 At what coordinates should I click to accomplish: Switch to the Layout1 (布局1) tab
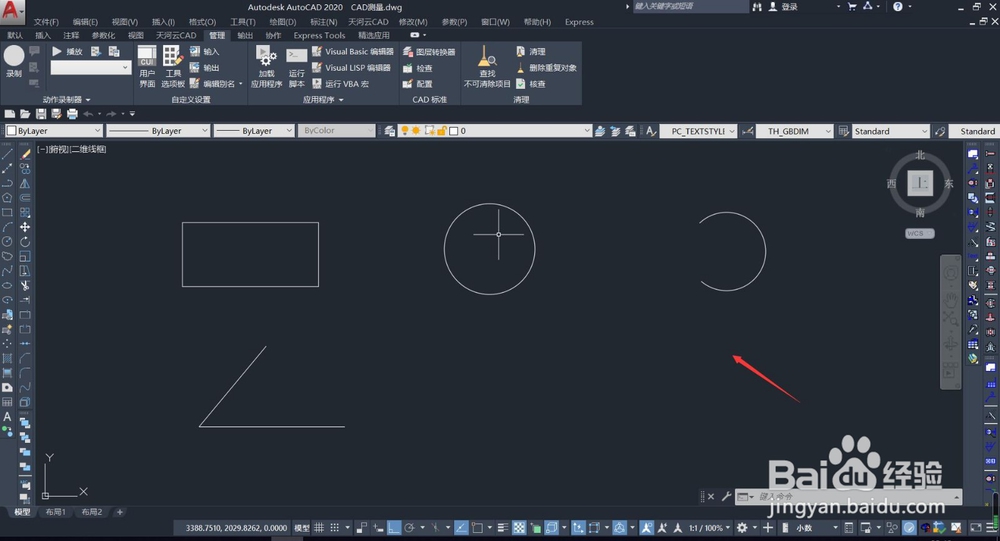55,512
